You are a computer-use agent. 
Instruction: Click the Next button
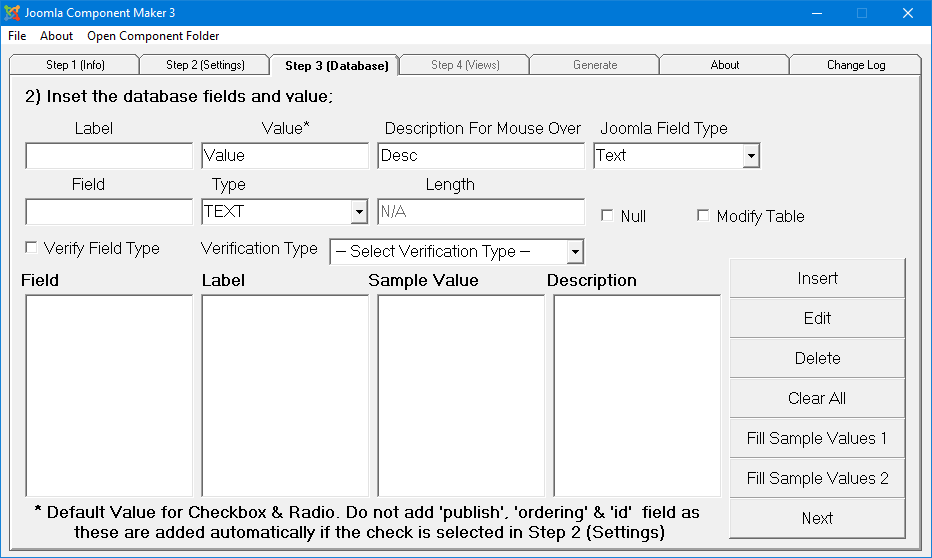[x=817, y=518]
